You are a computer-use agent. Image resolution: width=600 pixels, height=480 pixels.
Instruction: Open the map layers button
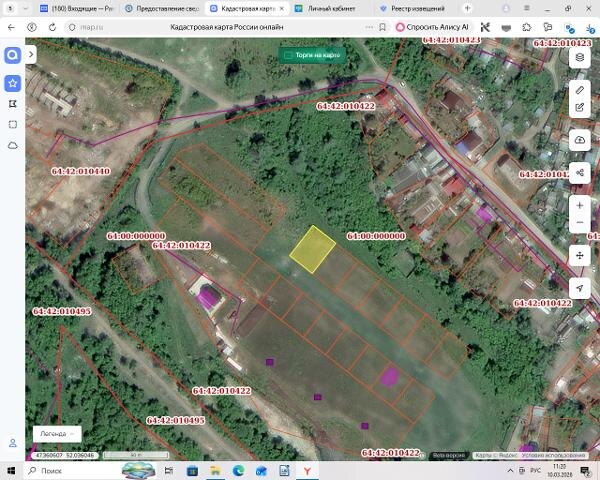[x=579, y=58]
